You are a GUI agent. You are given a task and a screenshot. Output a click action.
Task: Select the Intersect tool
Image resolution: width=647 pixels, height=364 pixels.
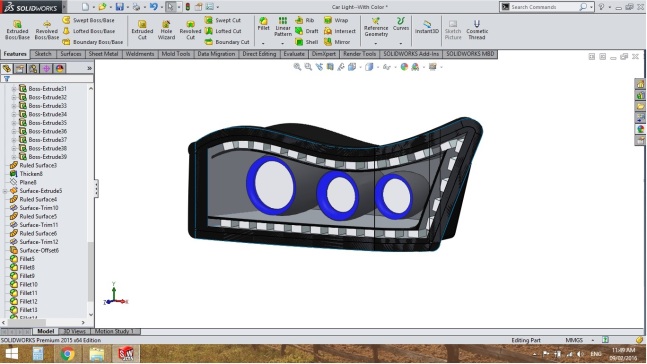[x=340, y=31]
